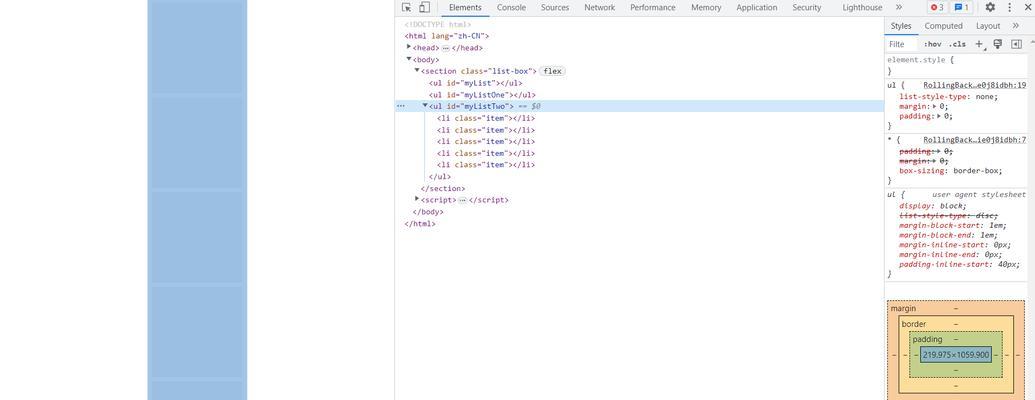Open the Application tab
This screenshot has width=1035, height=400.
click(757, 7)
